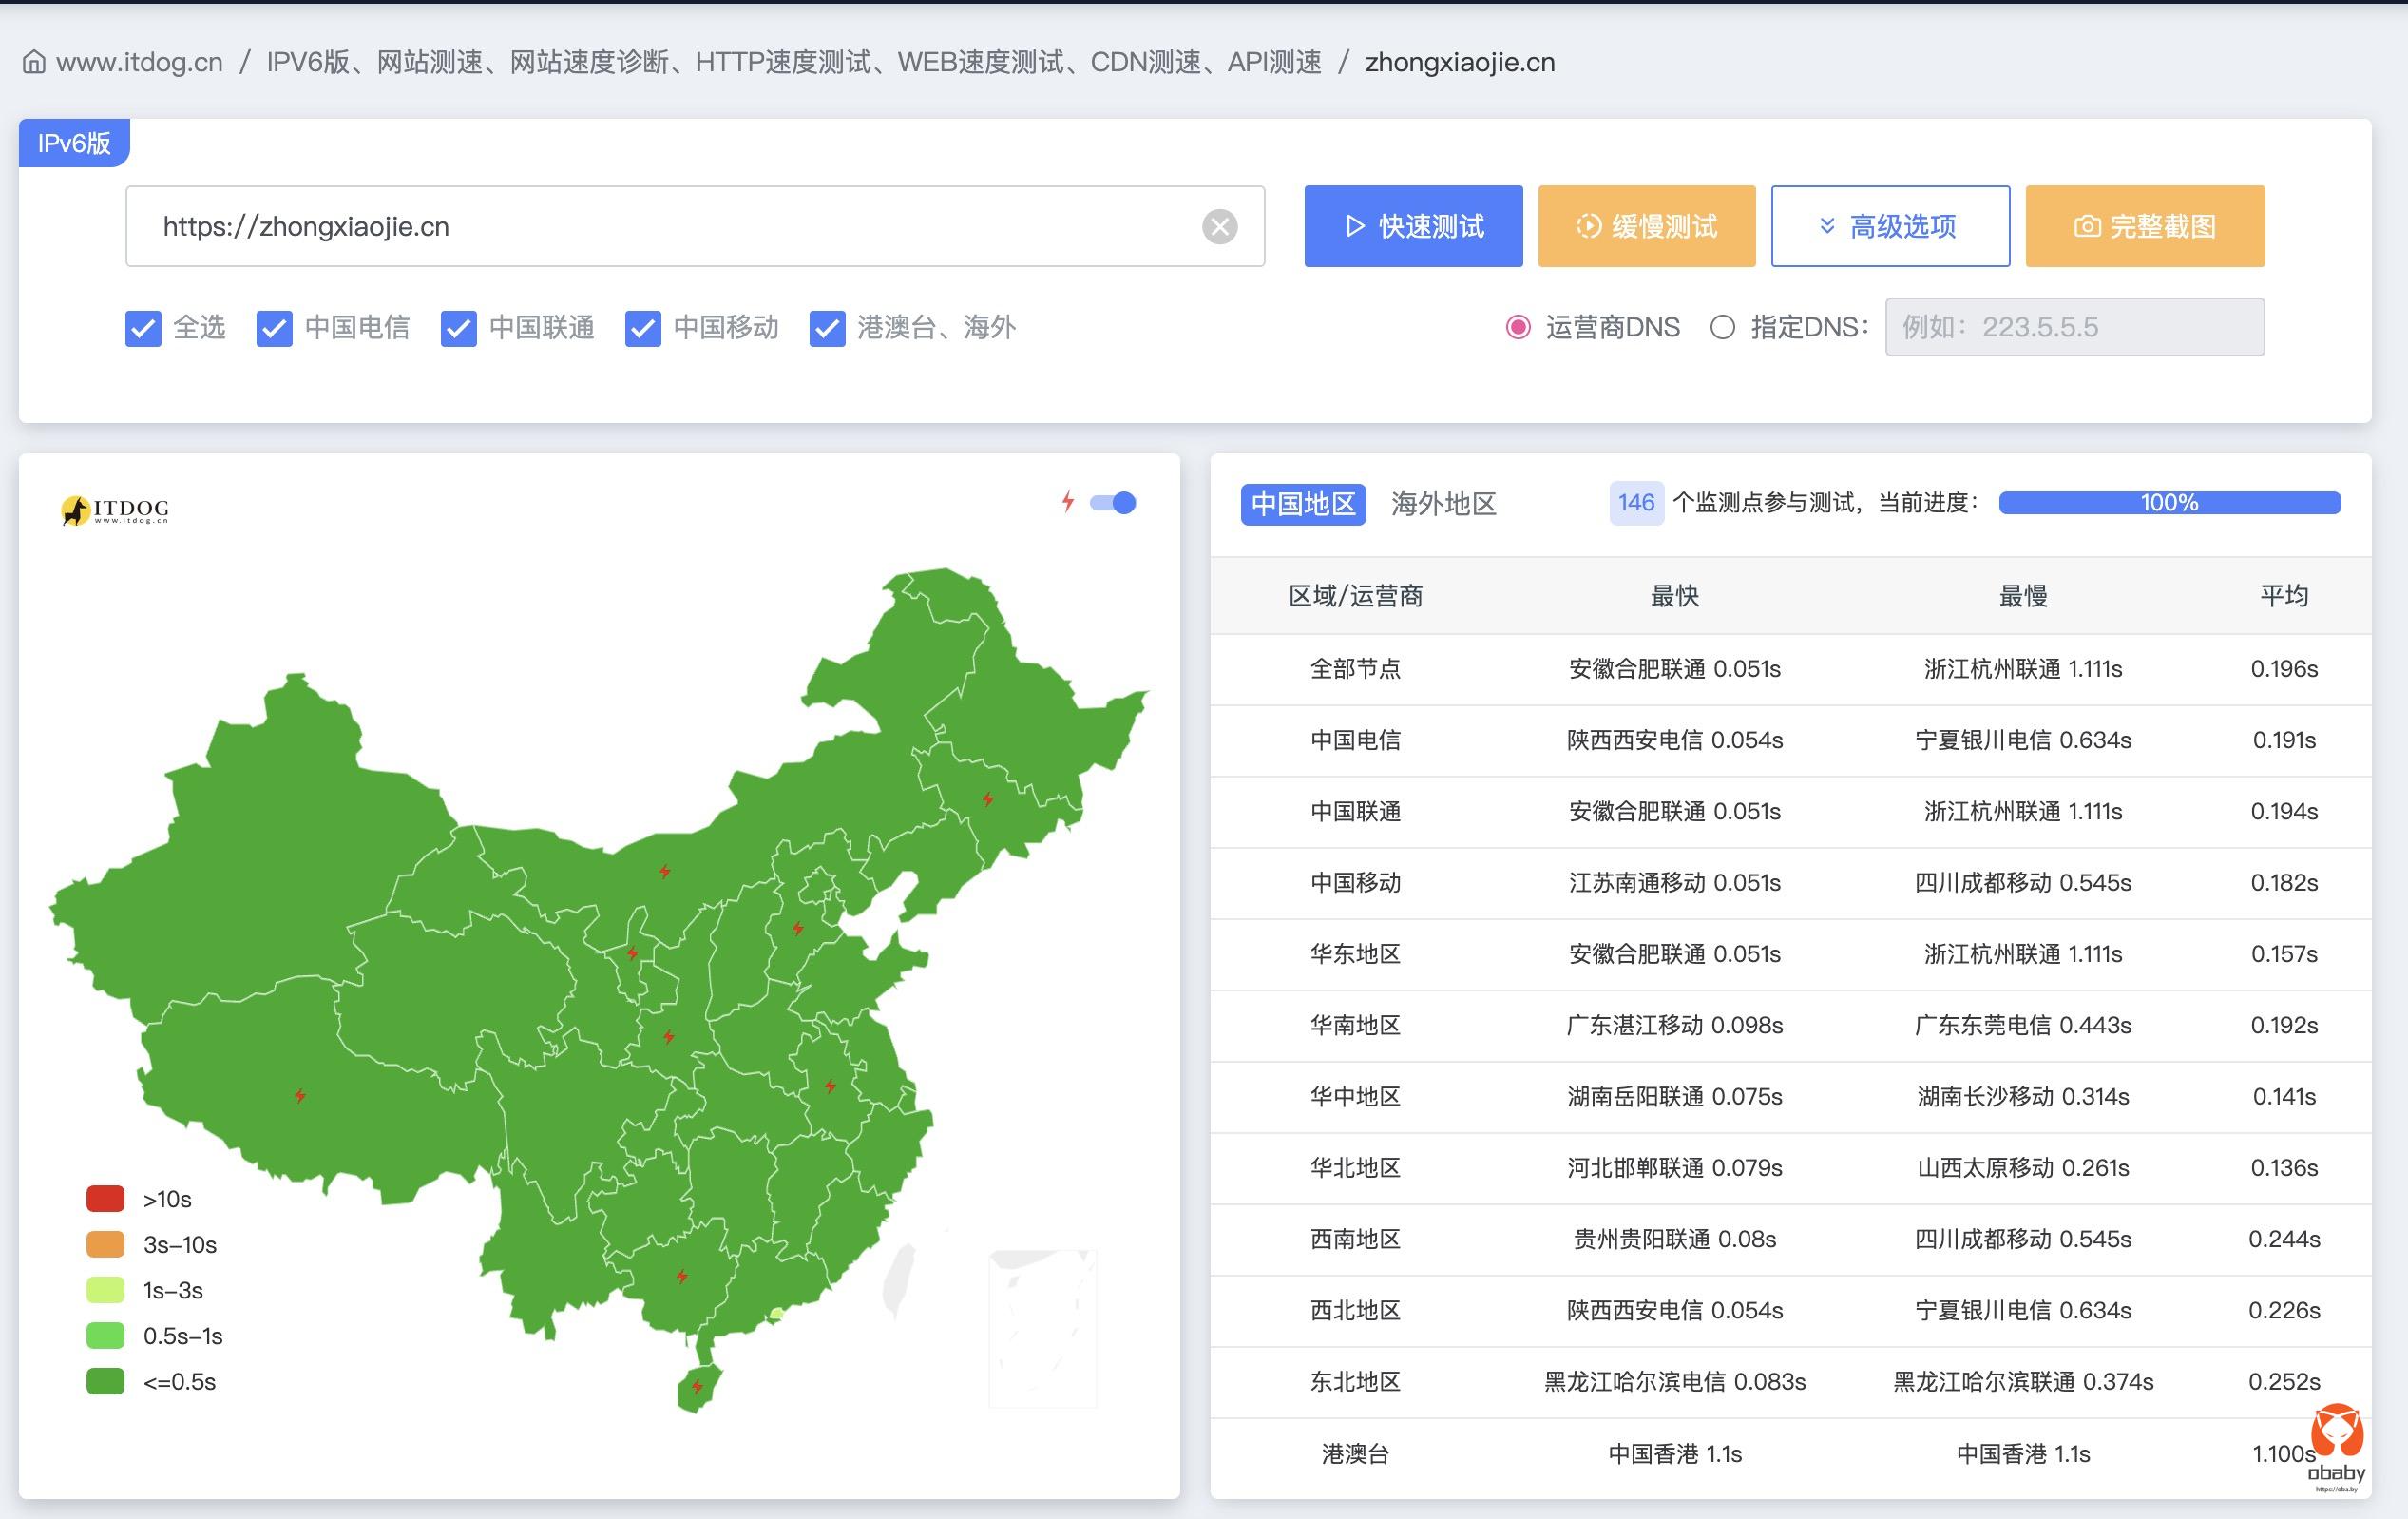
Task: Click the 缓慢测试 button
Action: [1646, 226]
